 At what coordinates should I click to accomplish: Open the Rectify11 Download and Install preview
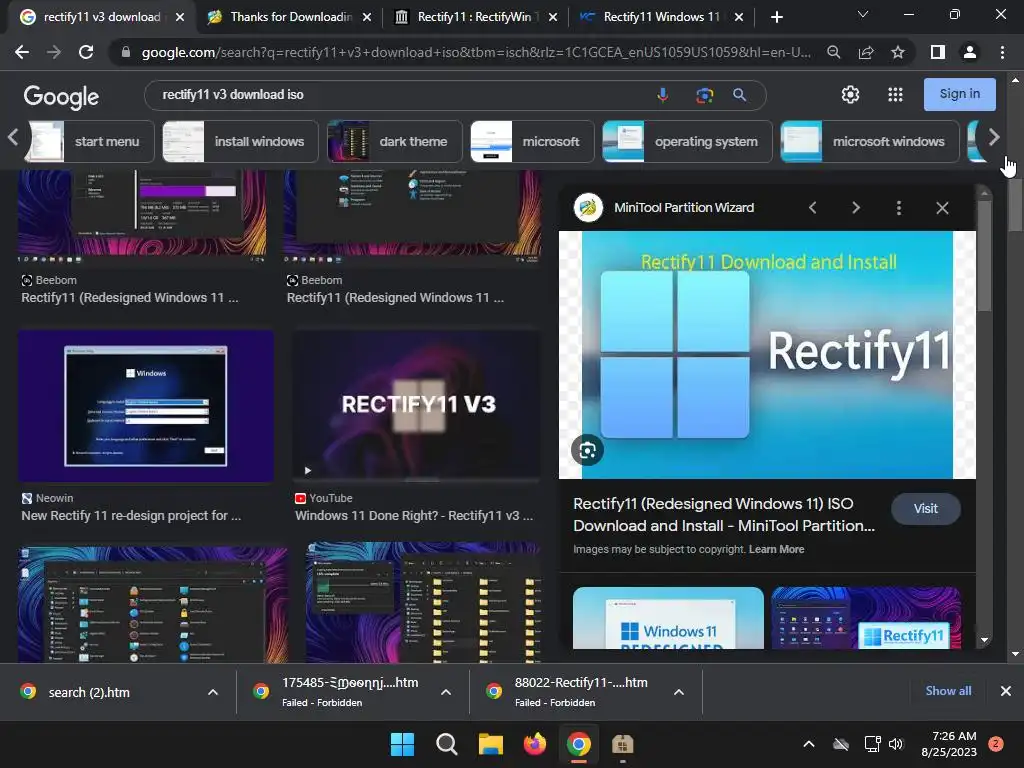click(x=767, y=355)
